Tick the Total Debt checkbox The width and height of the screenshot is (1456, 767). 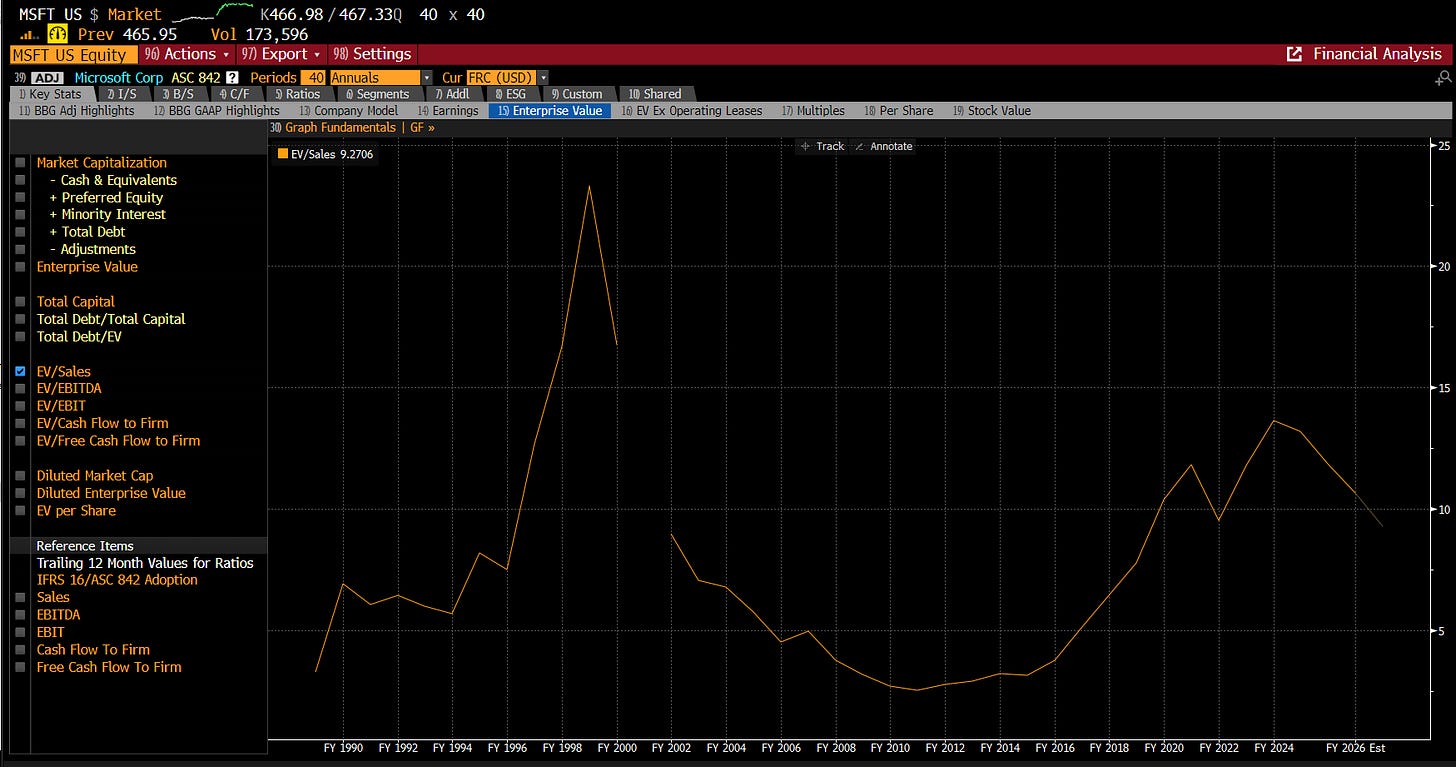click(x=20, y=232)
